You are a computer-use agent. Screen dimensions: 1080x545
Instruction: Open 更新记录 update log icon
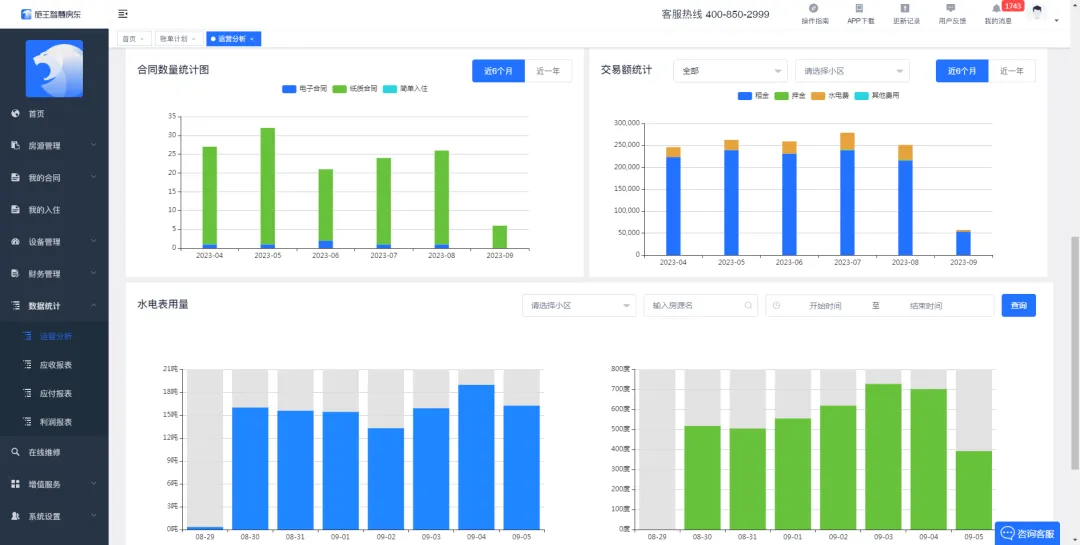point(906,9)
